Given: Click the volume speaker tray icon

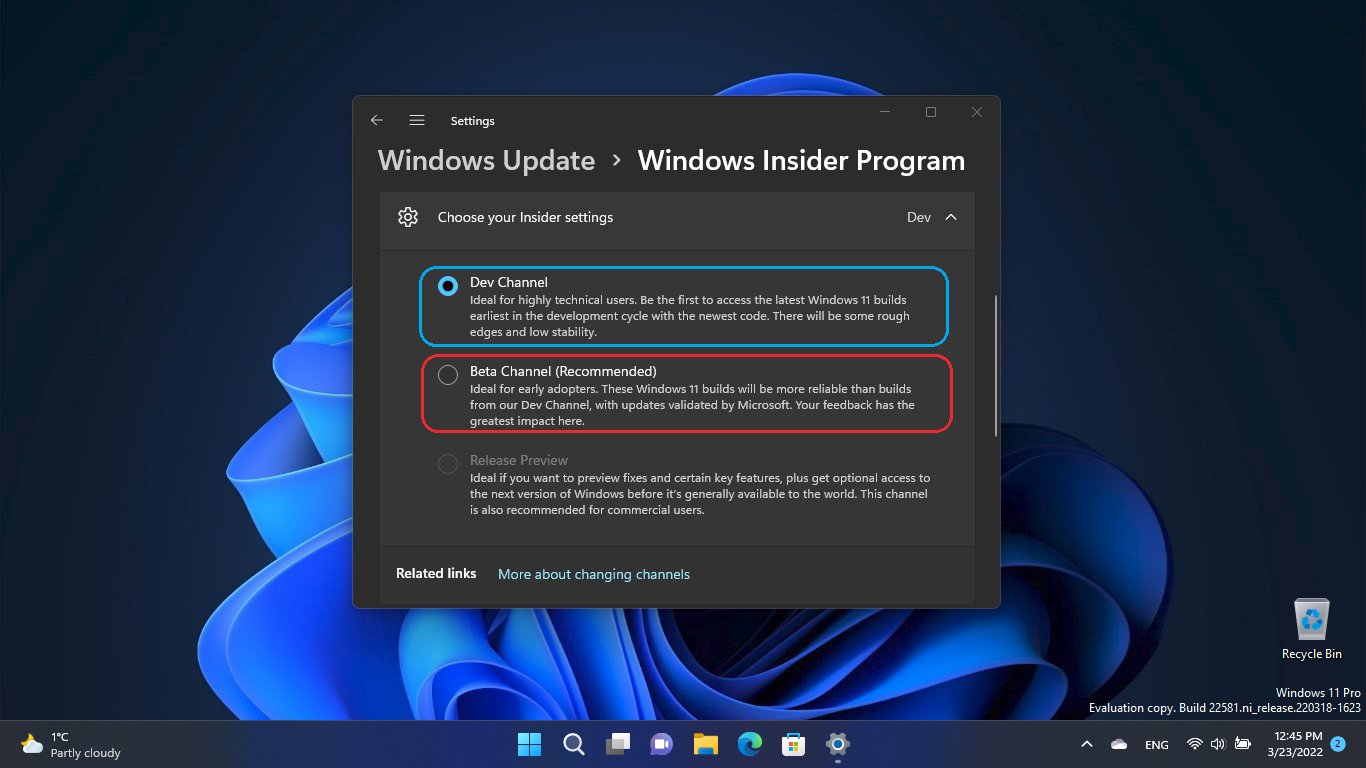Looking at the screenshot, I should [1217, 744].
